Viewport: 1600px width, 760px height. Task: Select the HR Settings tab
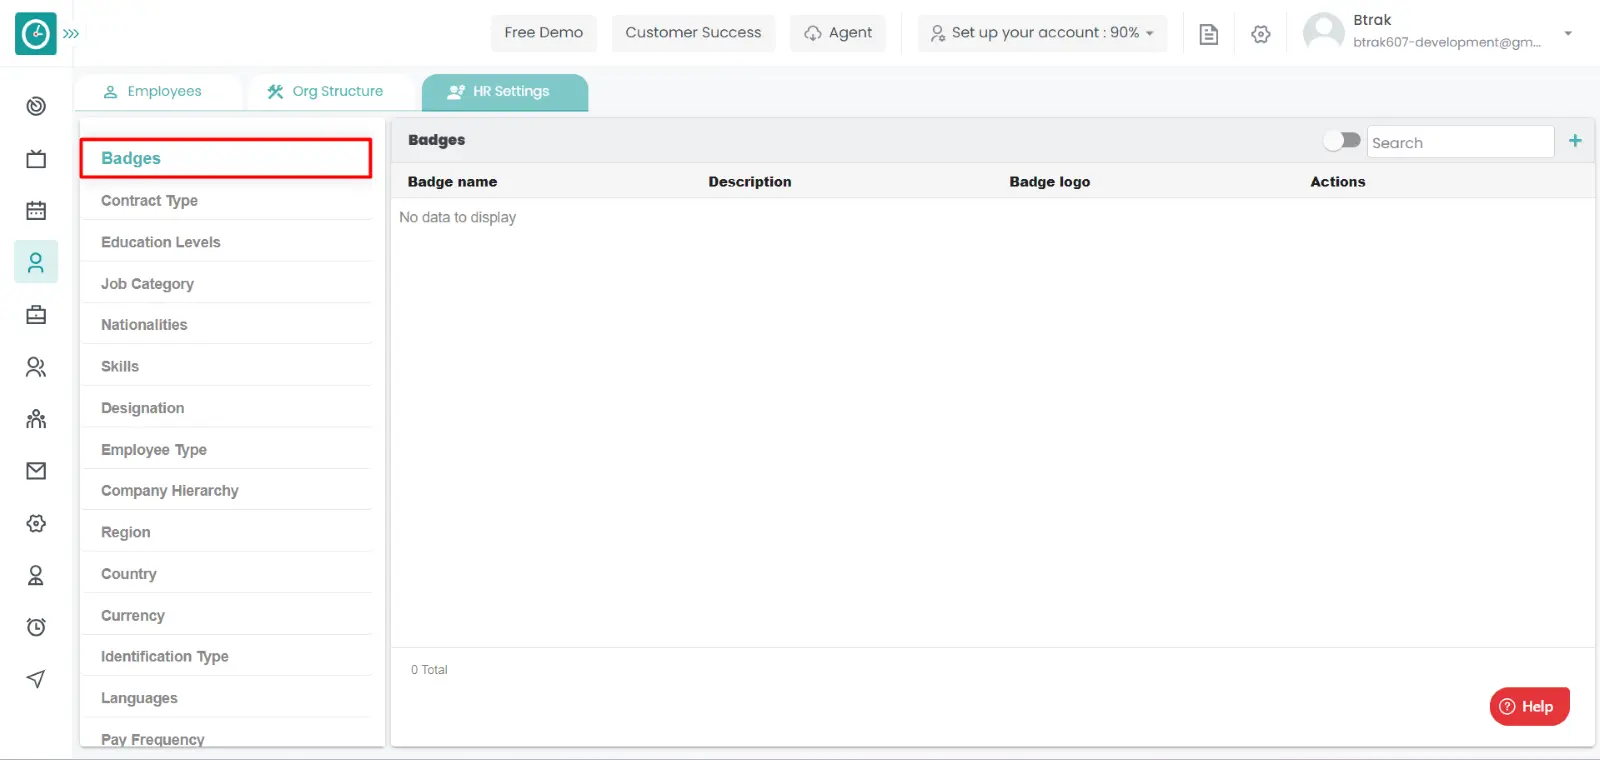505,92
